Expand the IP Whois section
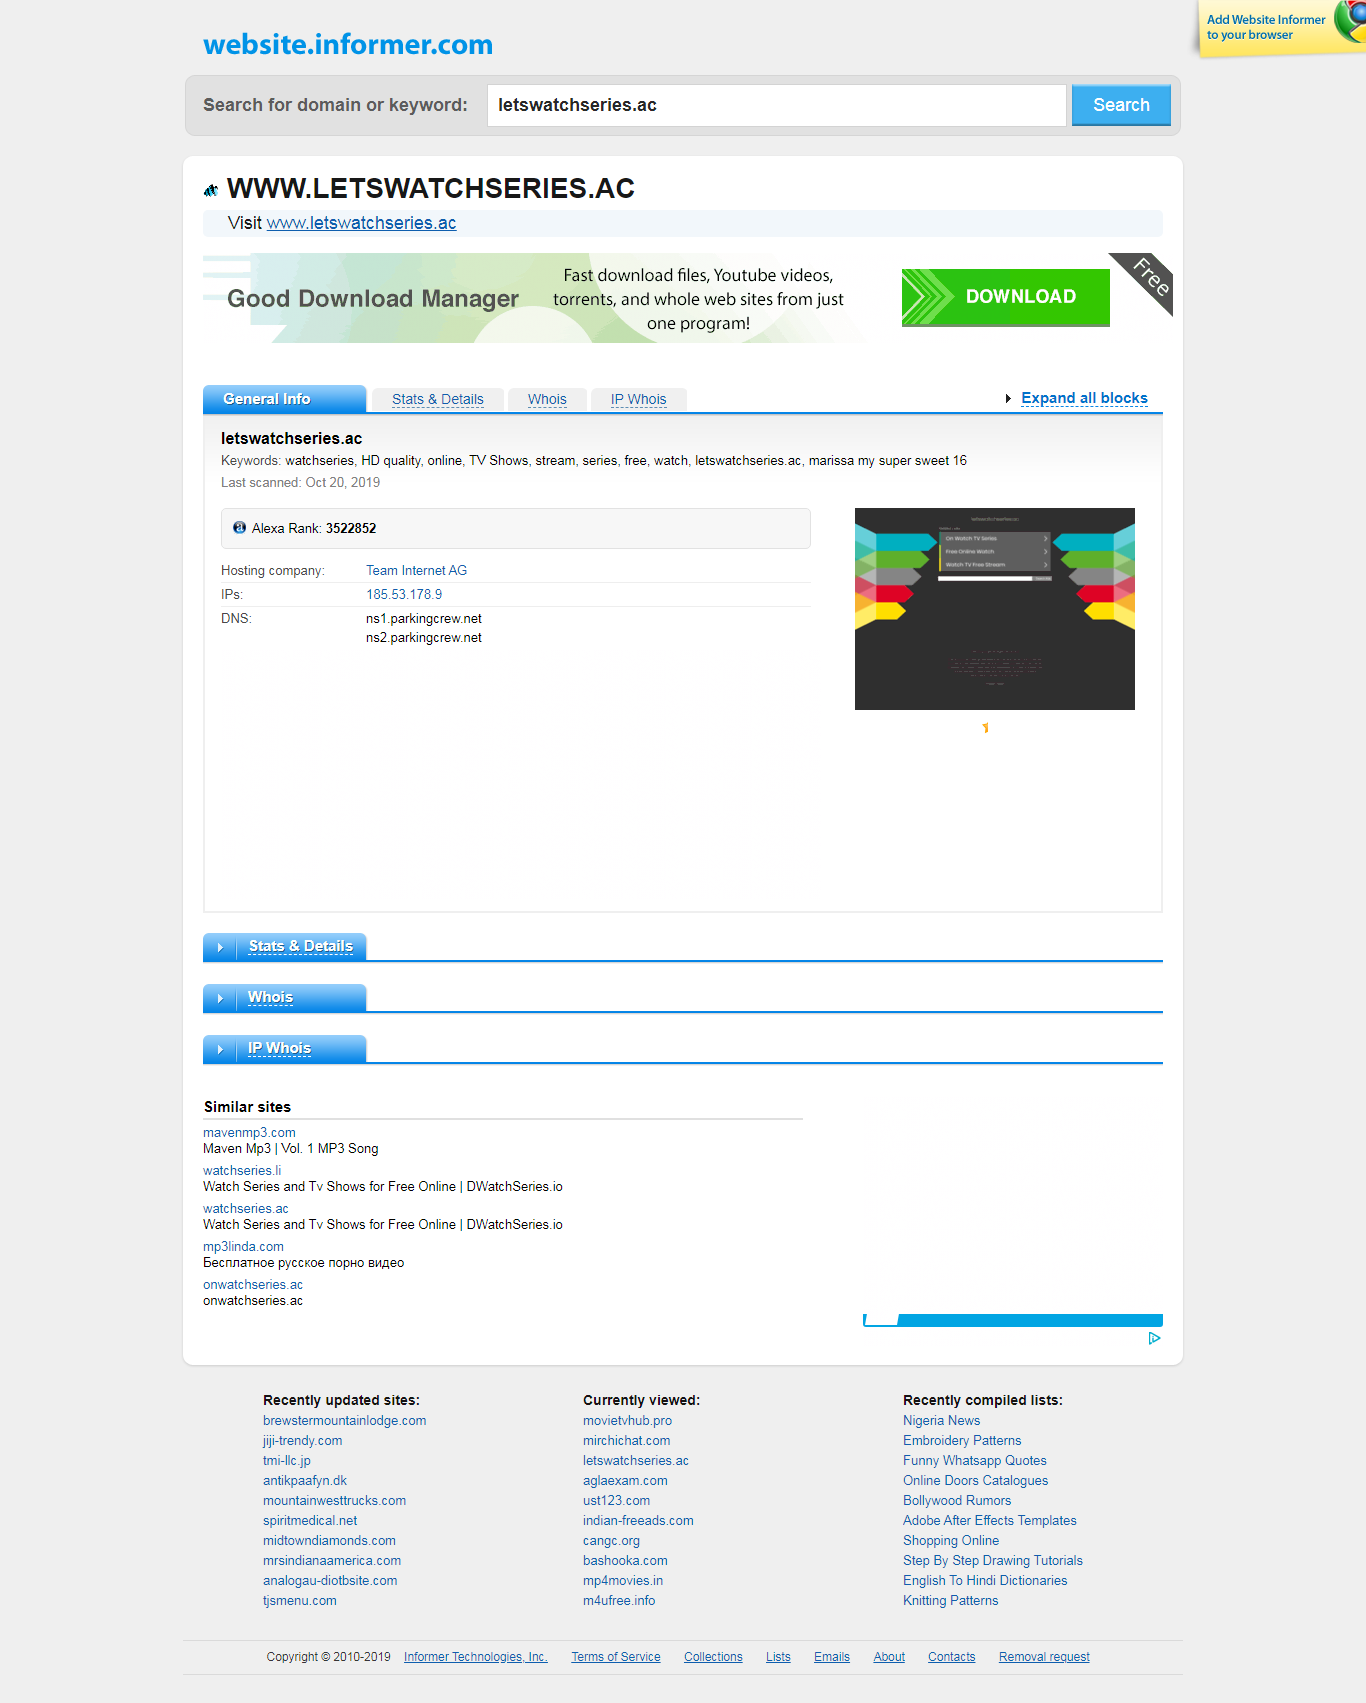 point(279,1048)
